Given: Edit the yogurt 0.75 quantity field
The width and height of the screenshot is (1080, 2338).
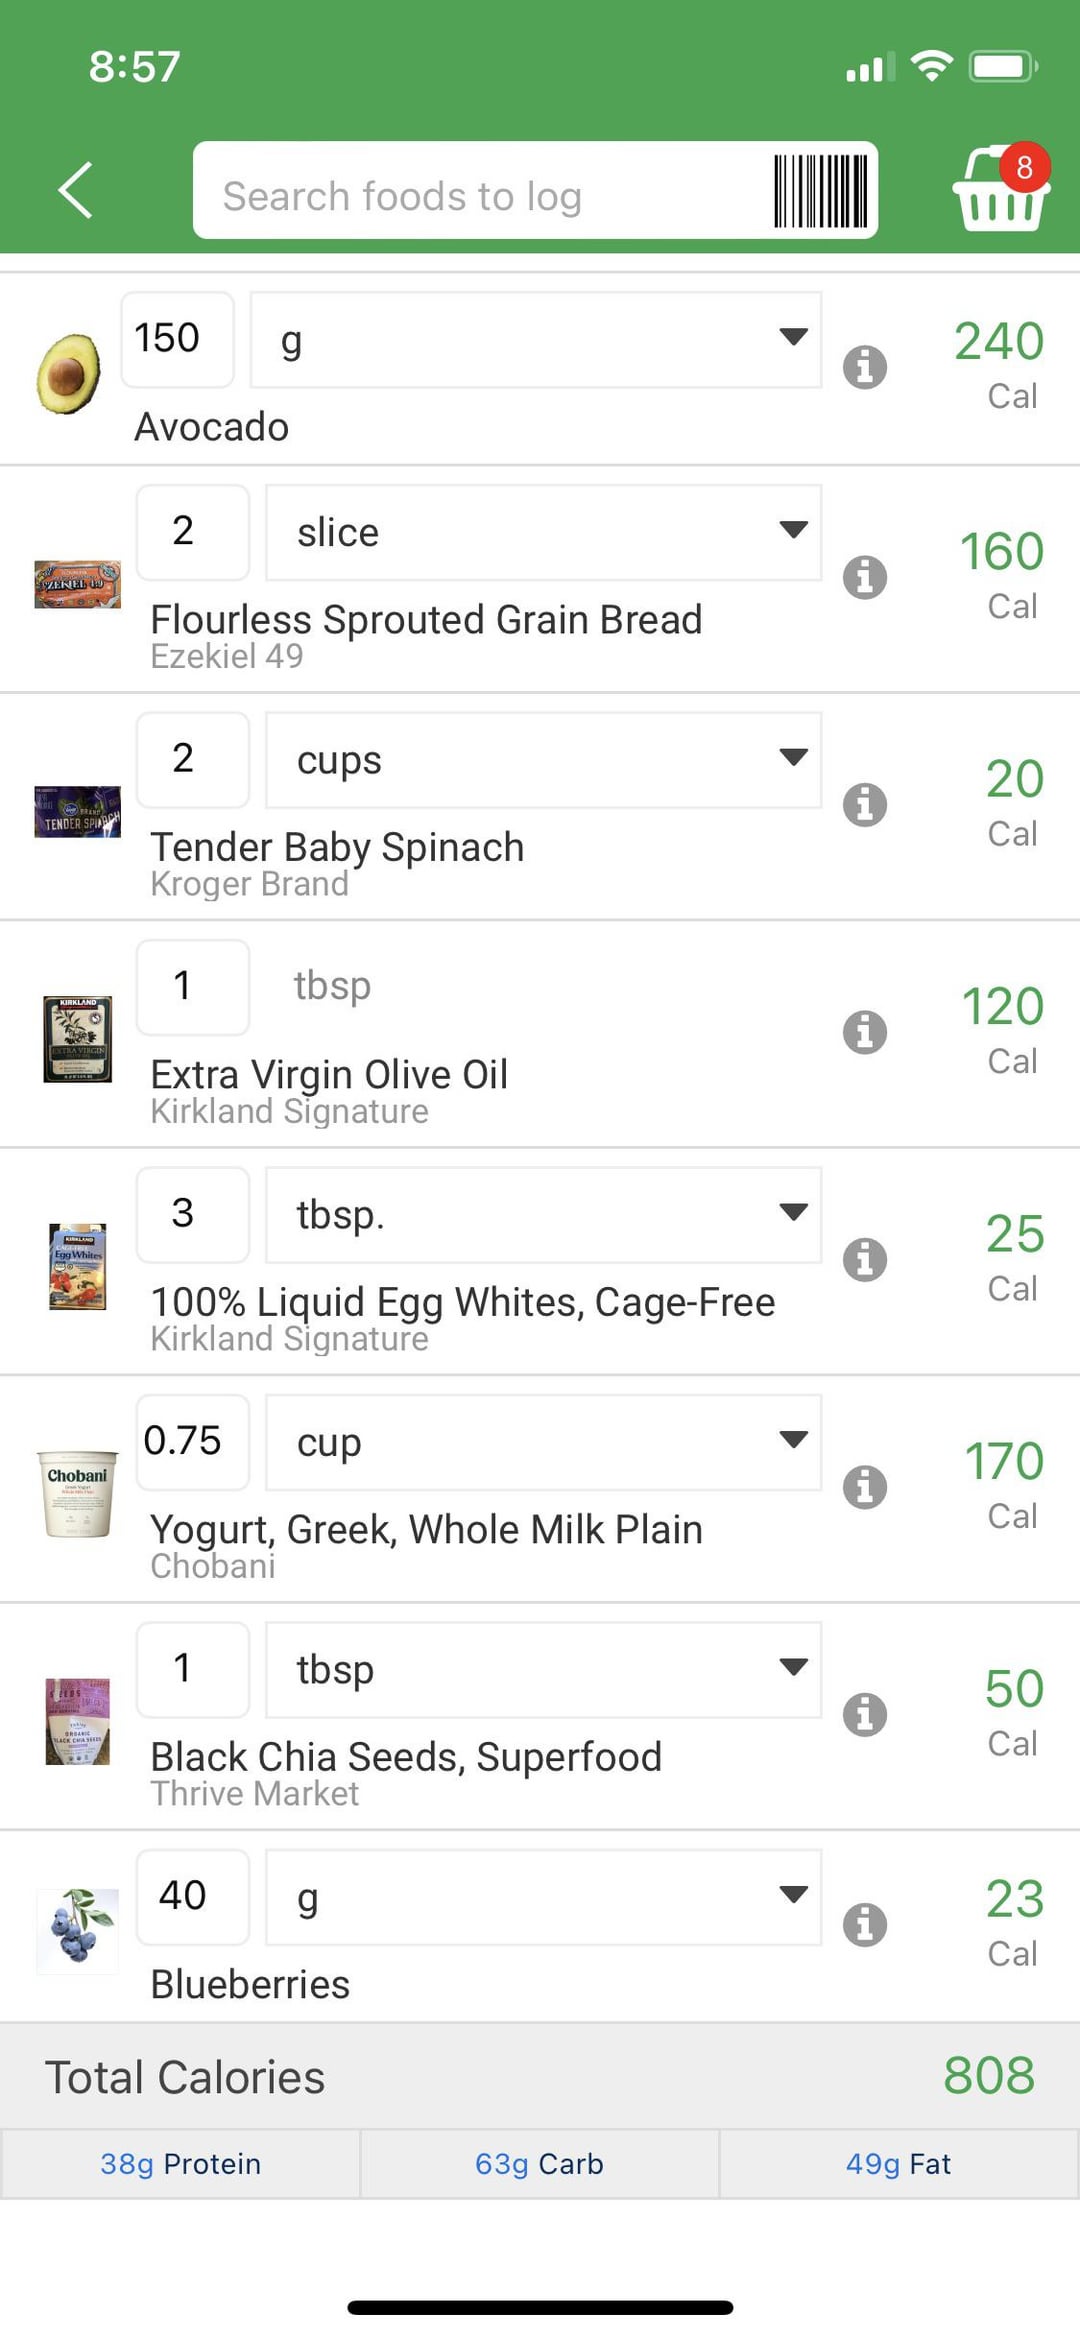Looking at the screenshot, I should [192, 1442].
